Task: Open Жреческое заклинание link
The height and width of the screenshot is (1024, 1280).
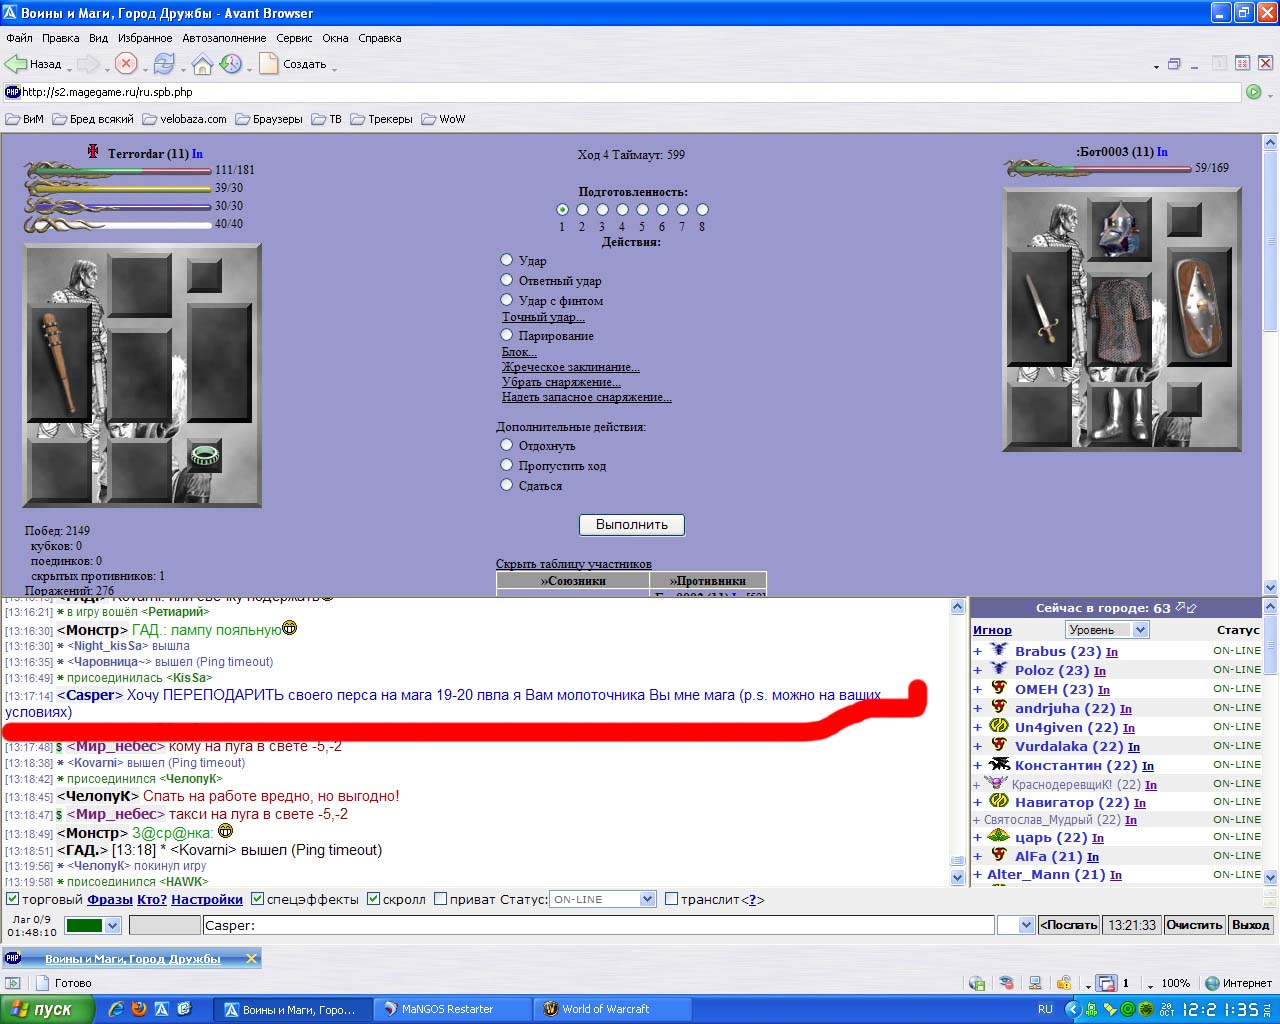Action: [570, 367]
